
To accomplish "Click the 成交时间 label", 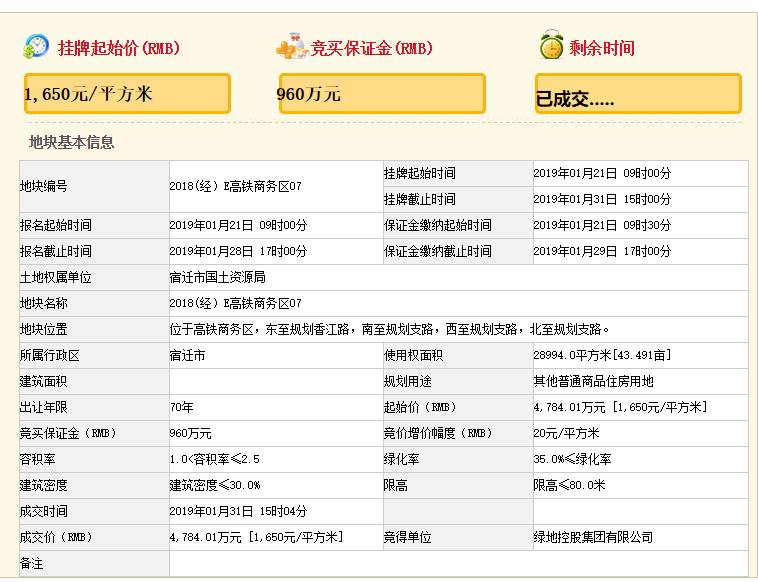I will point(44,512).
